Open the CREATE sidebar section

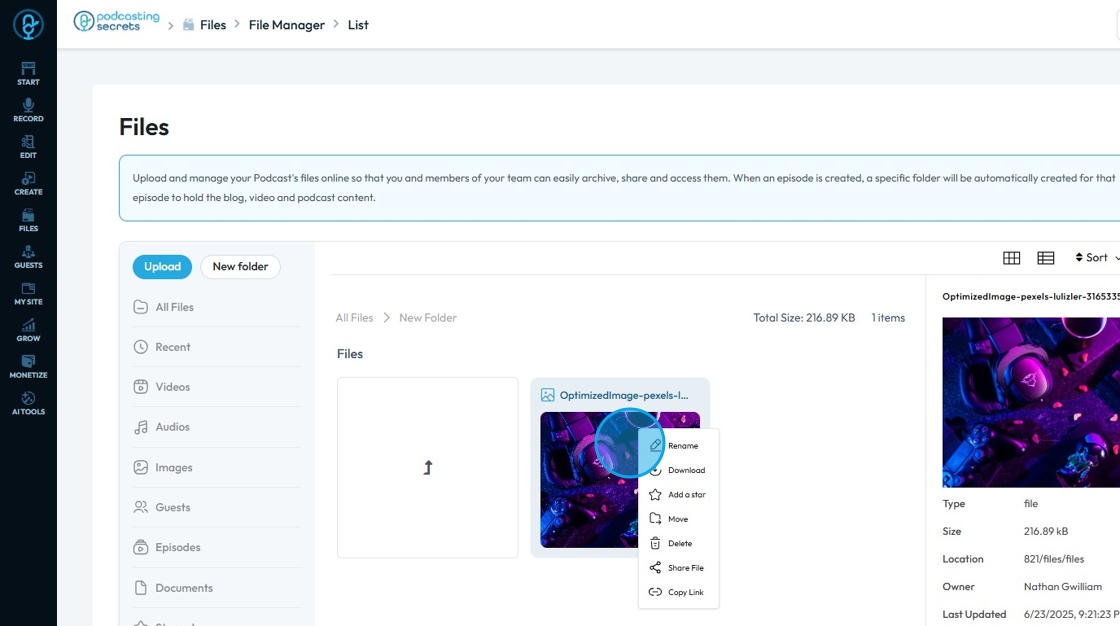coord(28,183)
